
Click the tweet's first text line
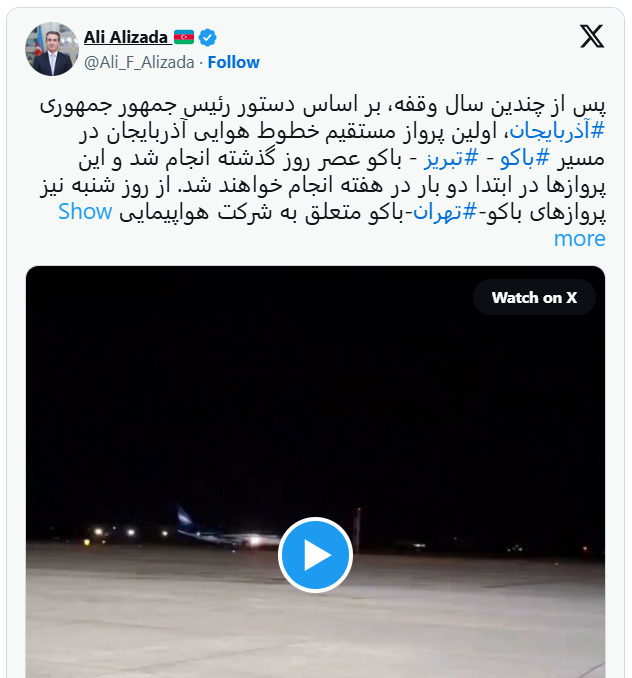pyautogui.click(x=322, y=105)
